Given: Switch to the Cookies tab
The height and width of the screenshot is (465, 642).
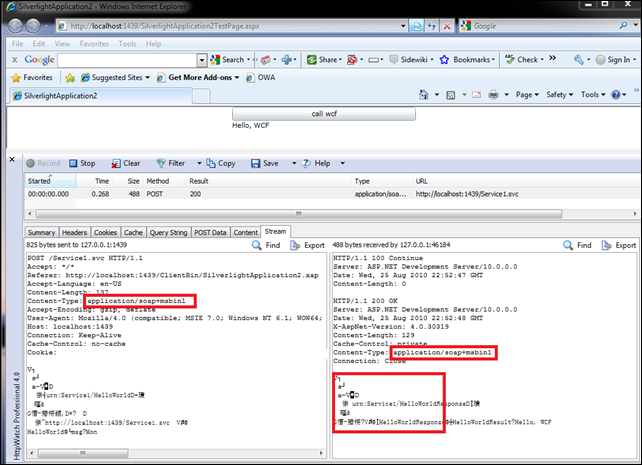Looking at the screenshot, I should coord(106,232).
